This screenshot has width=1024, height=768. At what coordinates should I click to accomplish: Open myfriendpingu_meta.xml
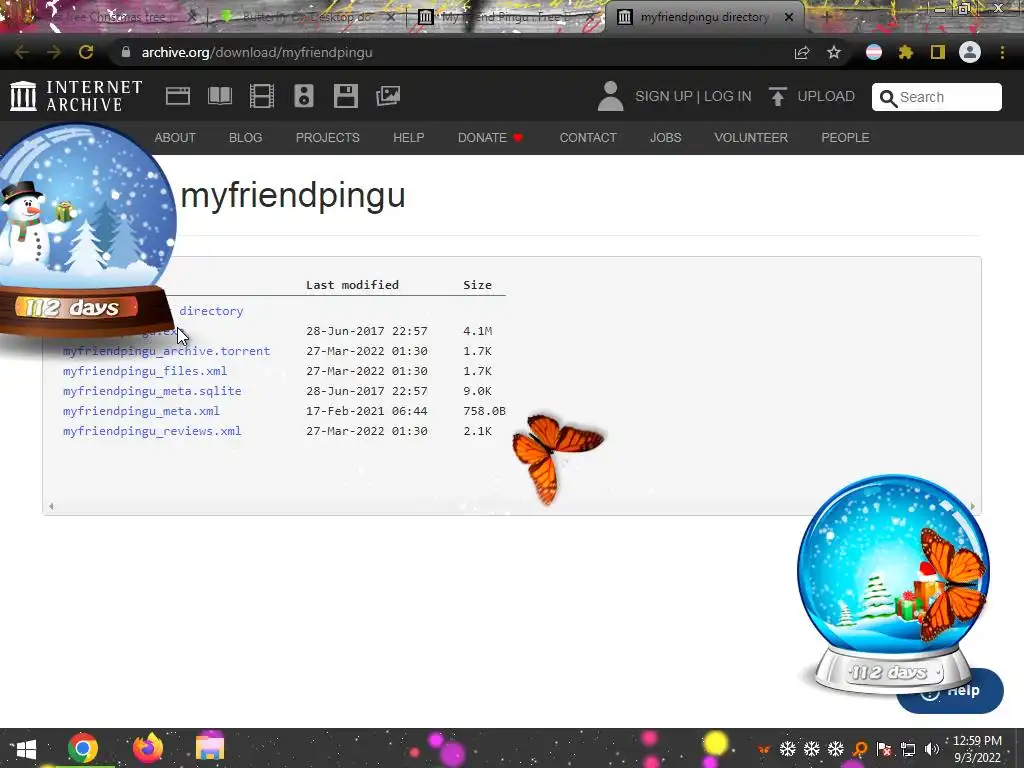point(141,411)
